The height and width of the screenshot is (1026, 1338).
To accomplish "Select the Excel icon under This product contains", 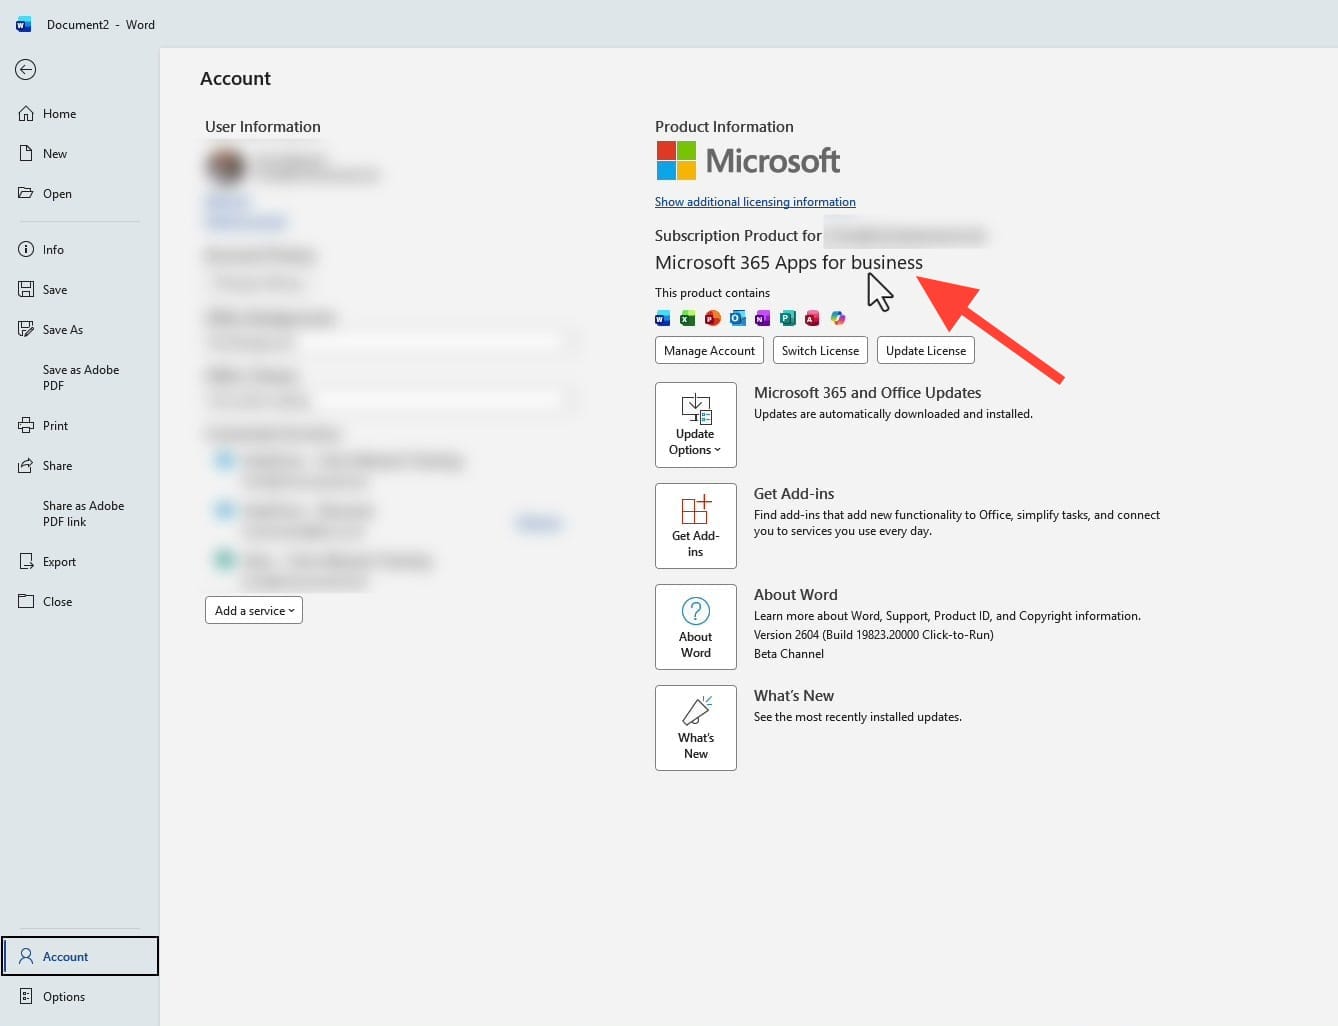I will point(688,318).
